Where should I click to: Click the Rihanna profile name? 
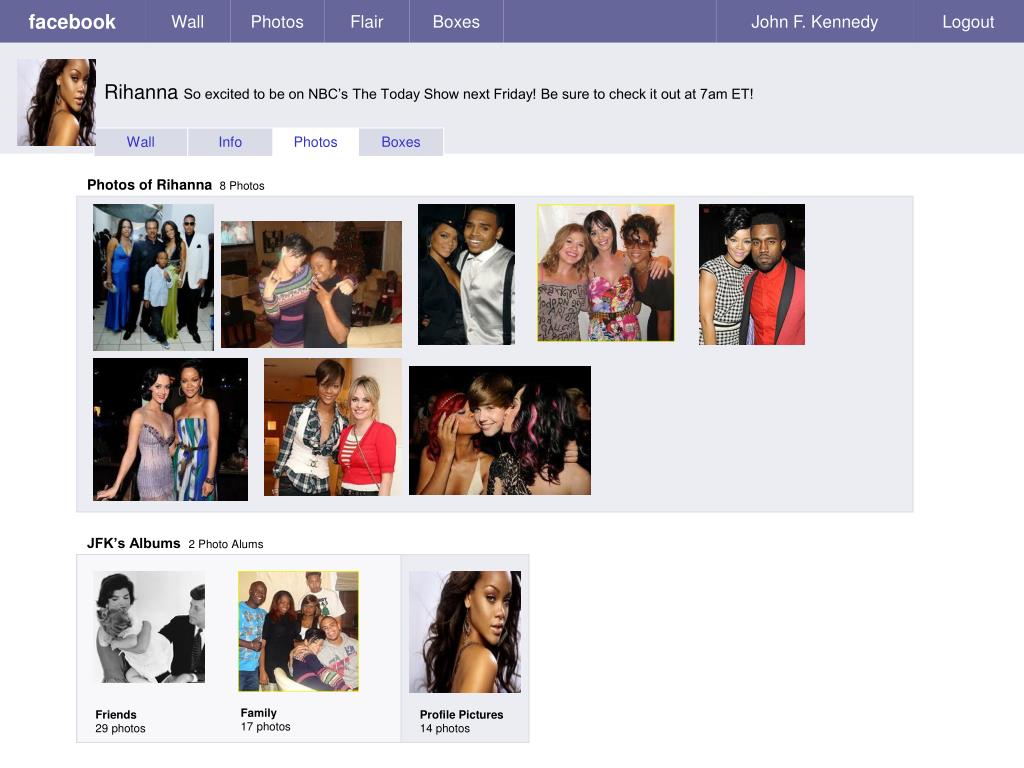click(141, 92)
